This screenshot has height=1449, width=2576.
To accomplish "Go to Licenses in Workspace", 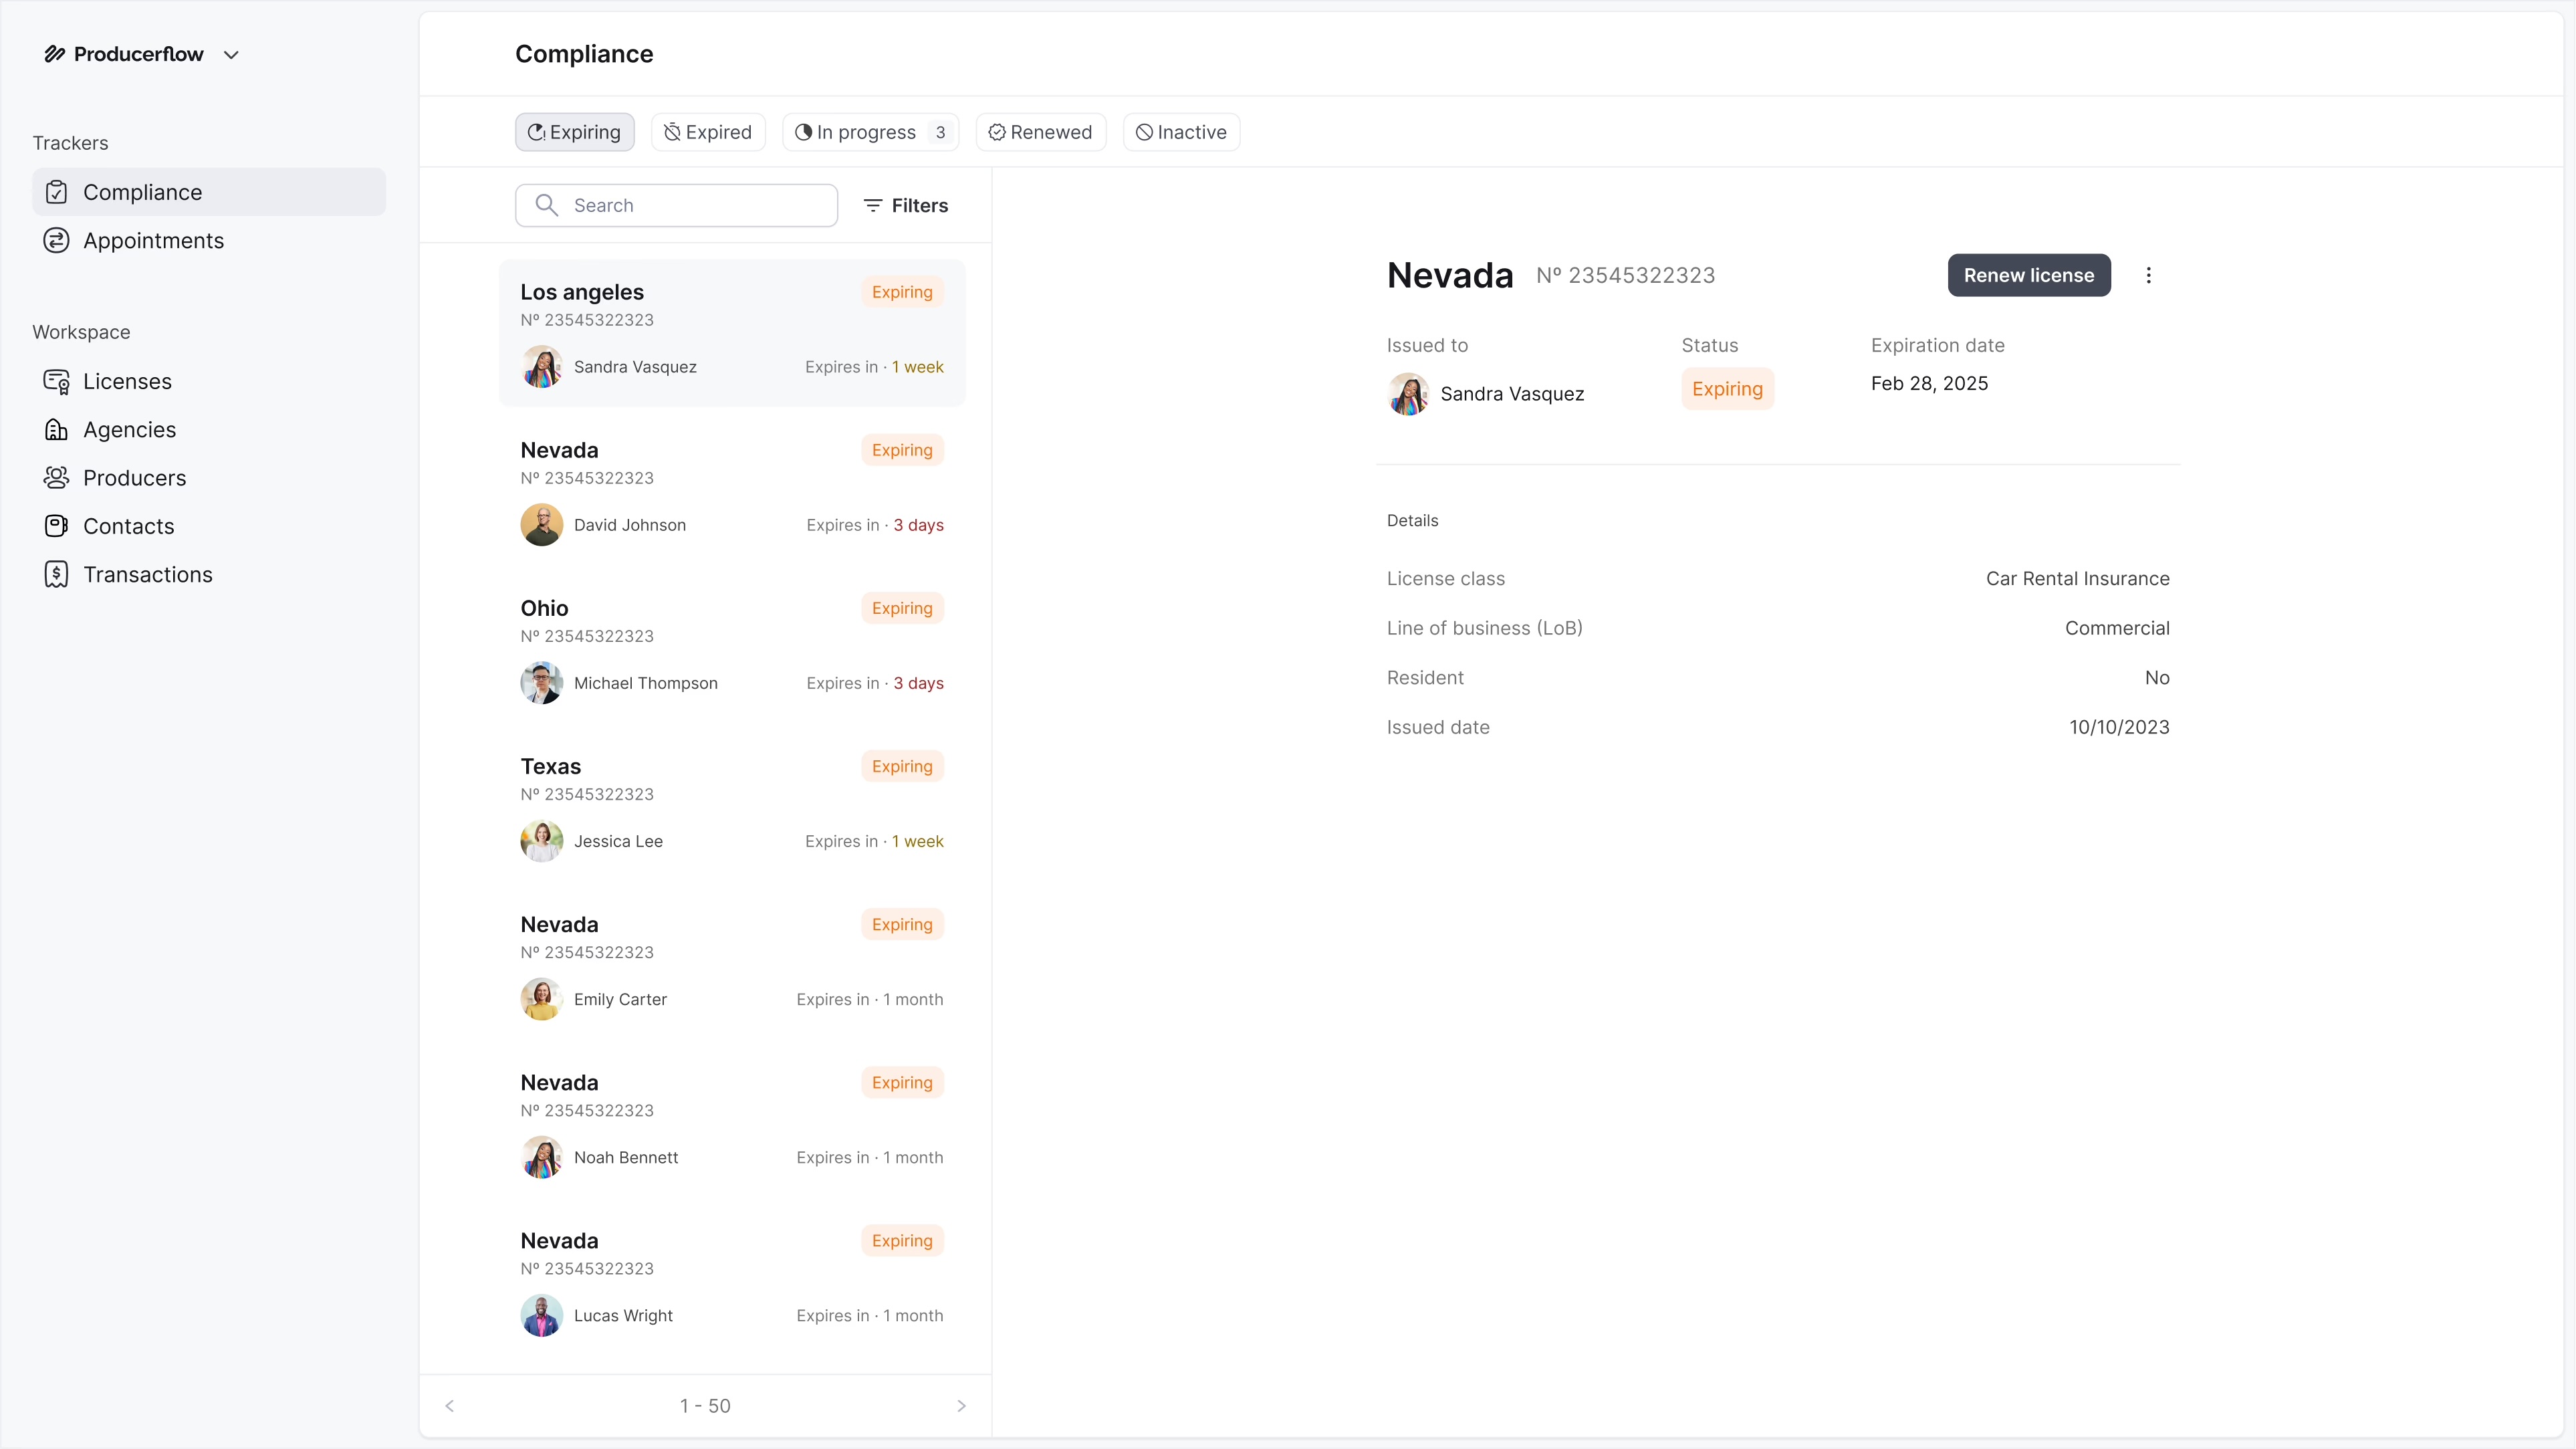I will coord(127,381).
